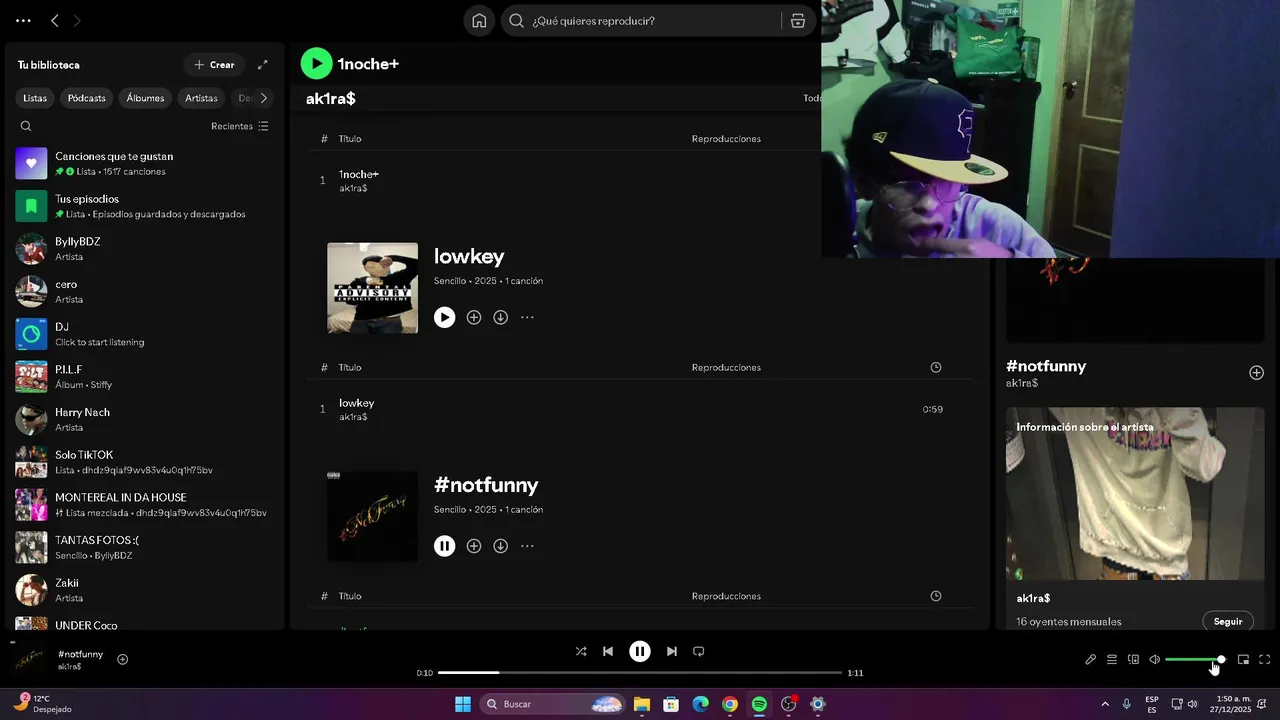Adjust the Spotify volume slider
Image resolution: width=1280 pixels, height=720 pixels.
[x=1194, y=660]
